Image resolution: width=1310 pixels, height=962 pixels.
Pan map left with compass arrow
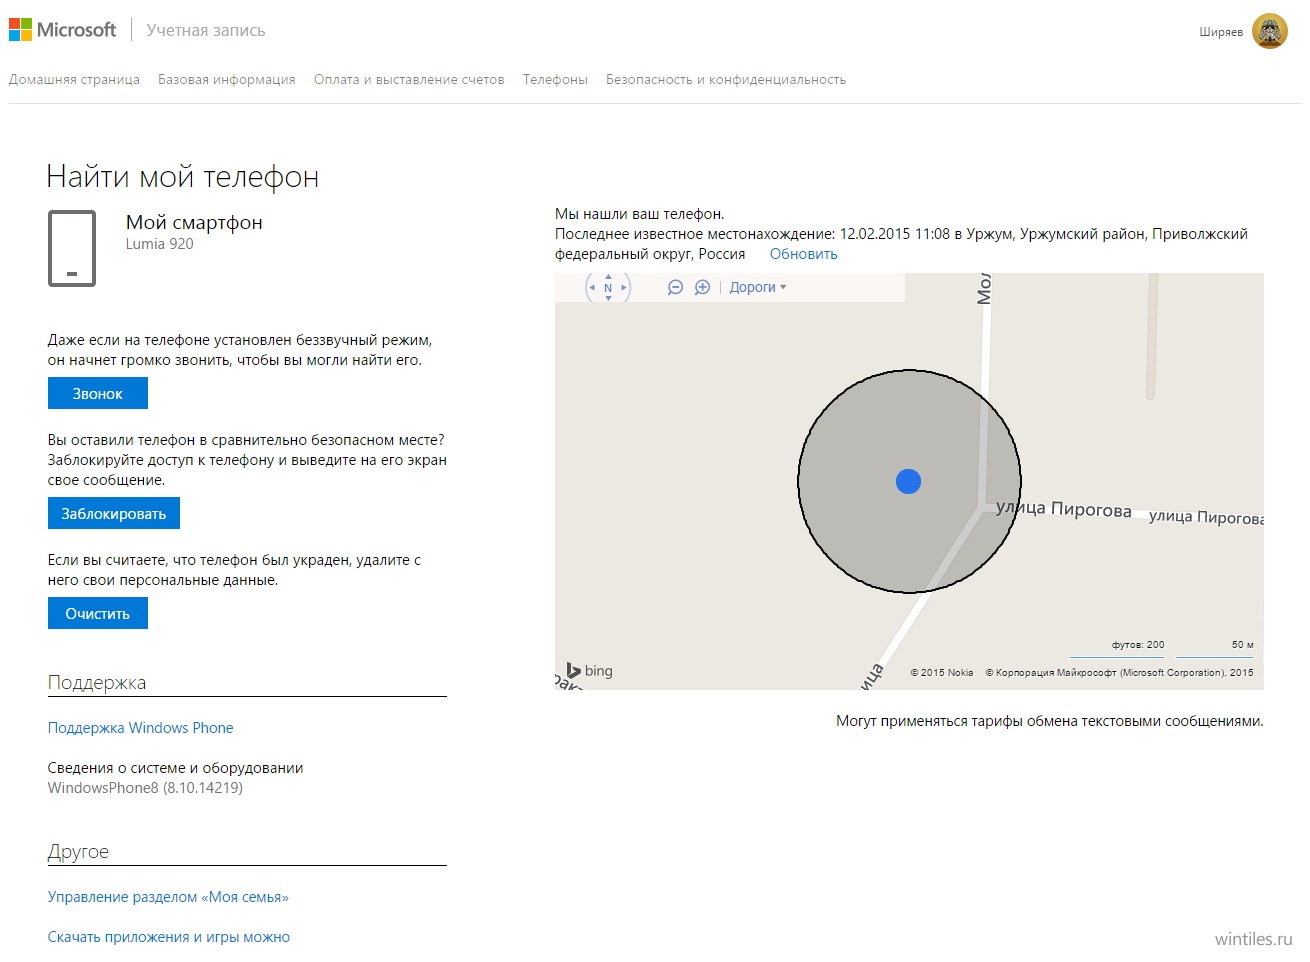click(x=592, y=288)
